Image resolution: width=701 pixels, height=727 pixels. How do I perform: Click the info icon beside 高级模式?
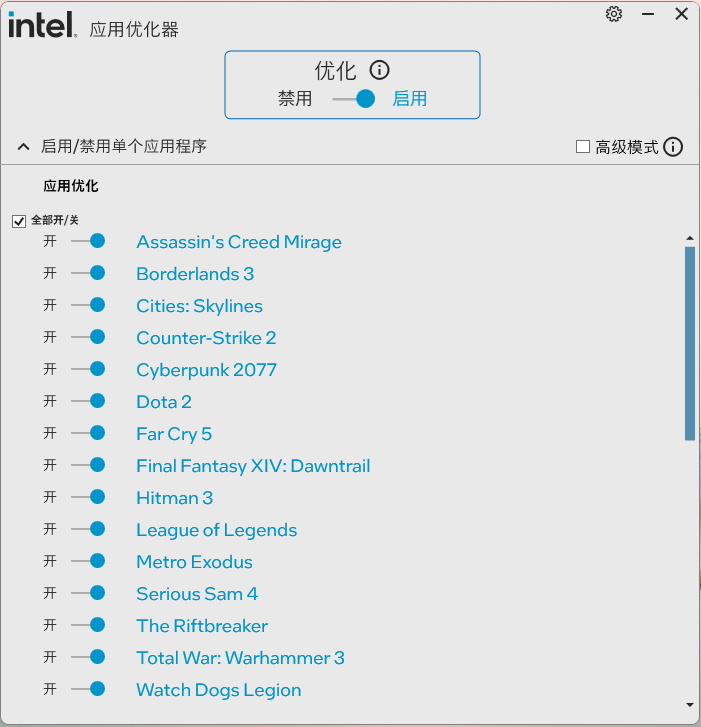point(673,147)
